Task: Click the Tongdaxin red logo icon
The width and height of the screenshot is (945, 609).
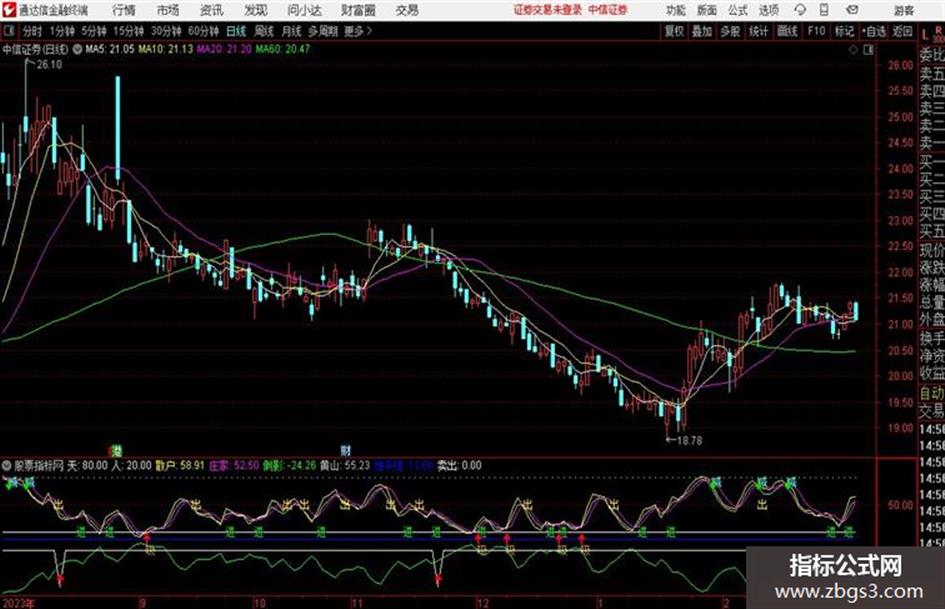Action: coord(8,10)
